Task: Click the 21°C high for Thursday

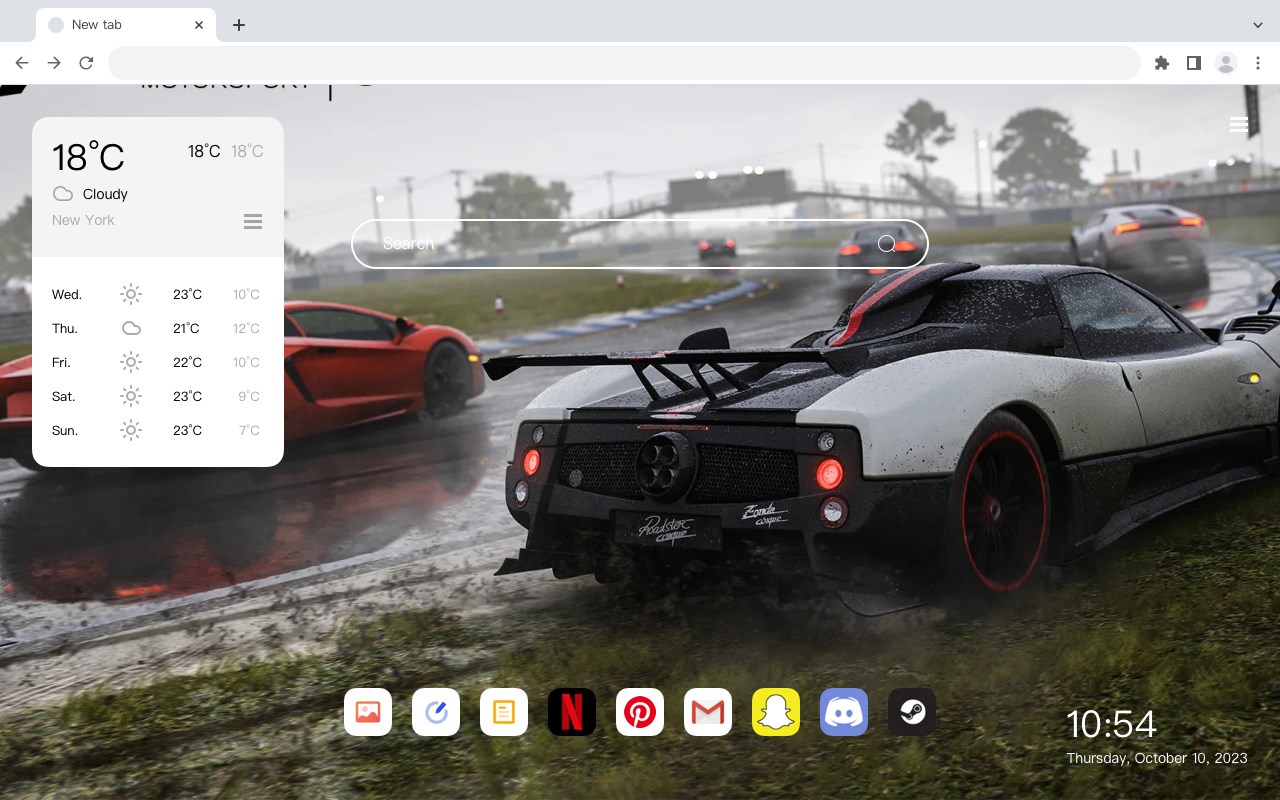Action: point(187,328)
